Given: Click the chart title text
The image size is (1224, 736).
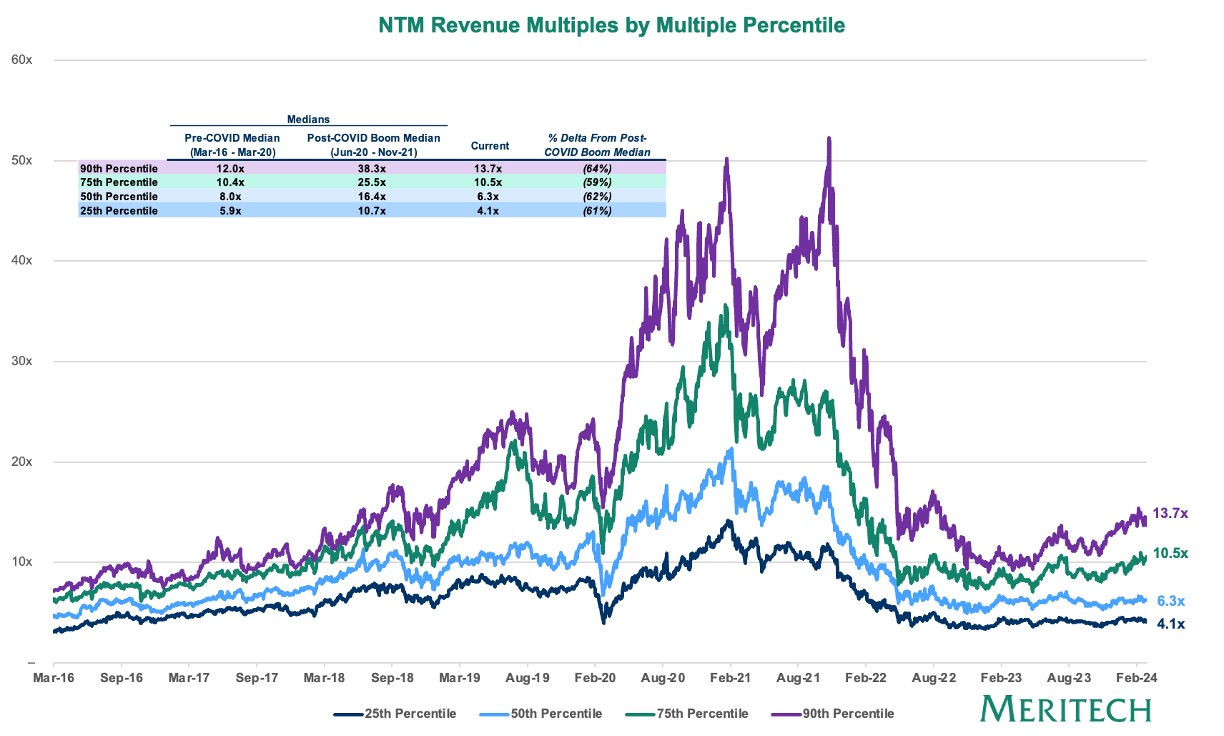Looking at the screenshot, I should pos(612,24).
